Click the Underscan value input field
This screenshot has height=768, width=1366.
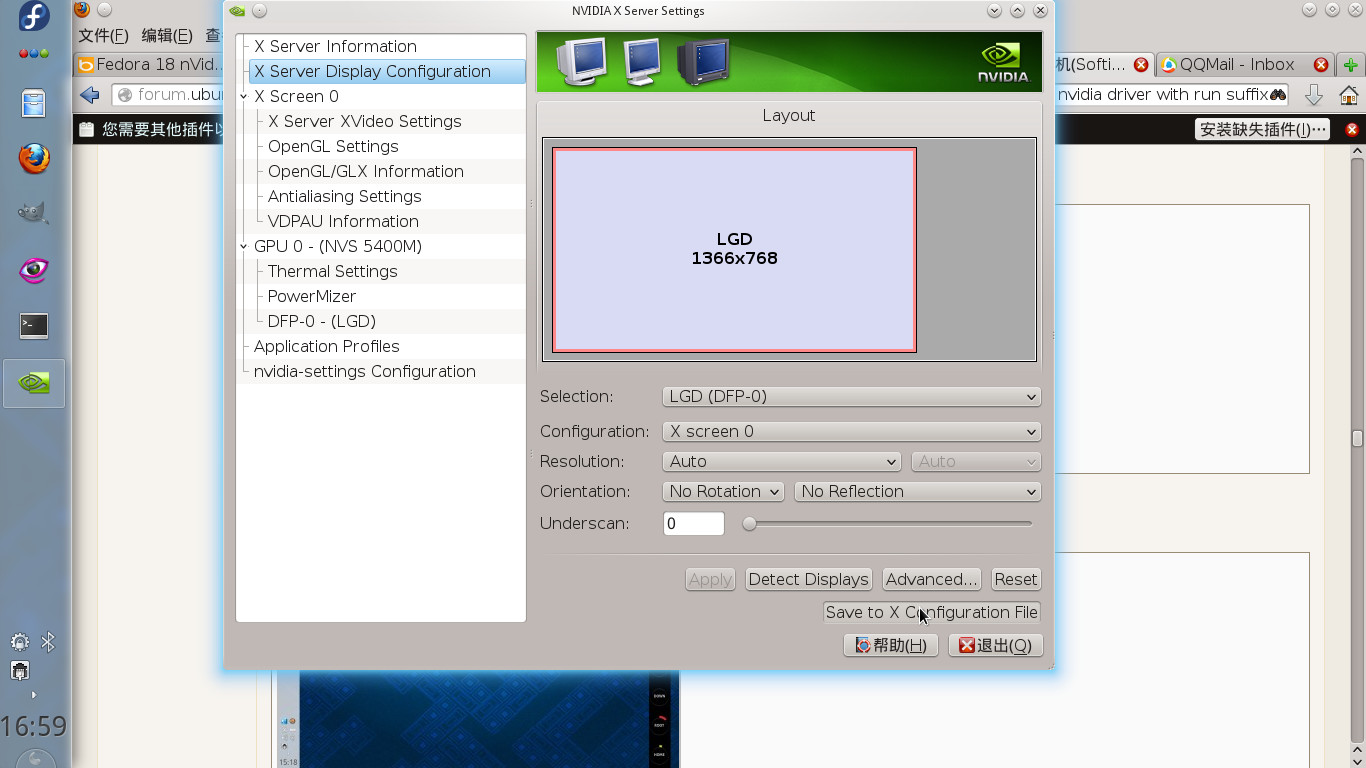[x=693, y=524]
